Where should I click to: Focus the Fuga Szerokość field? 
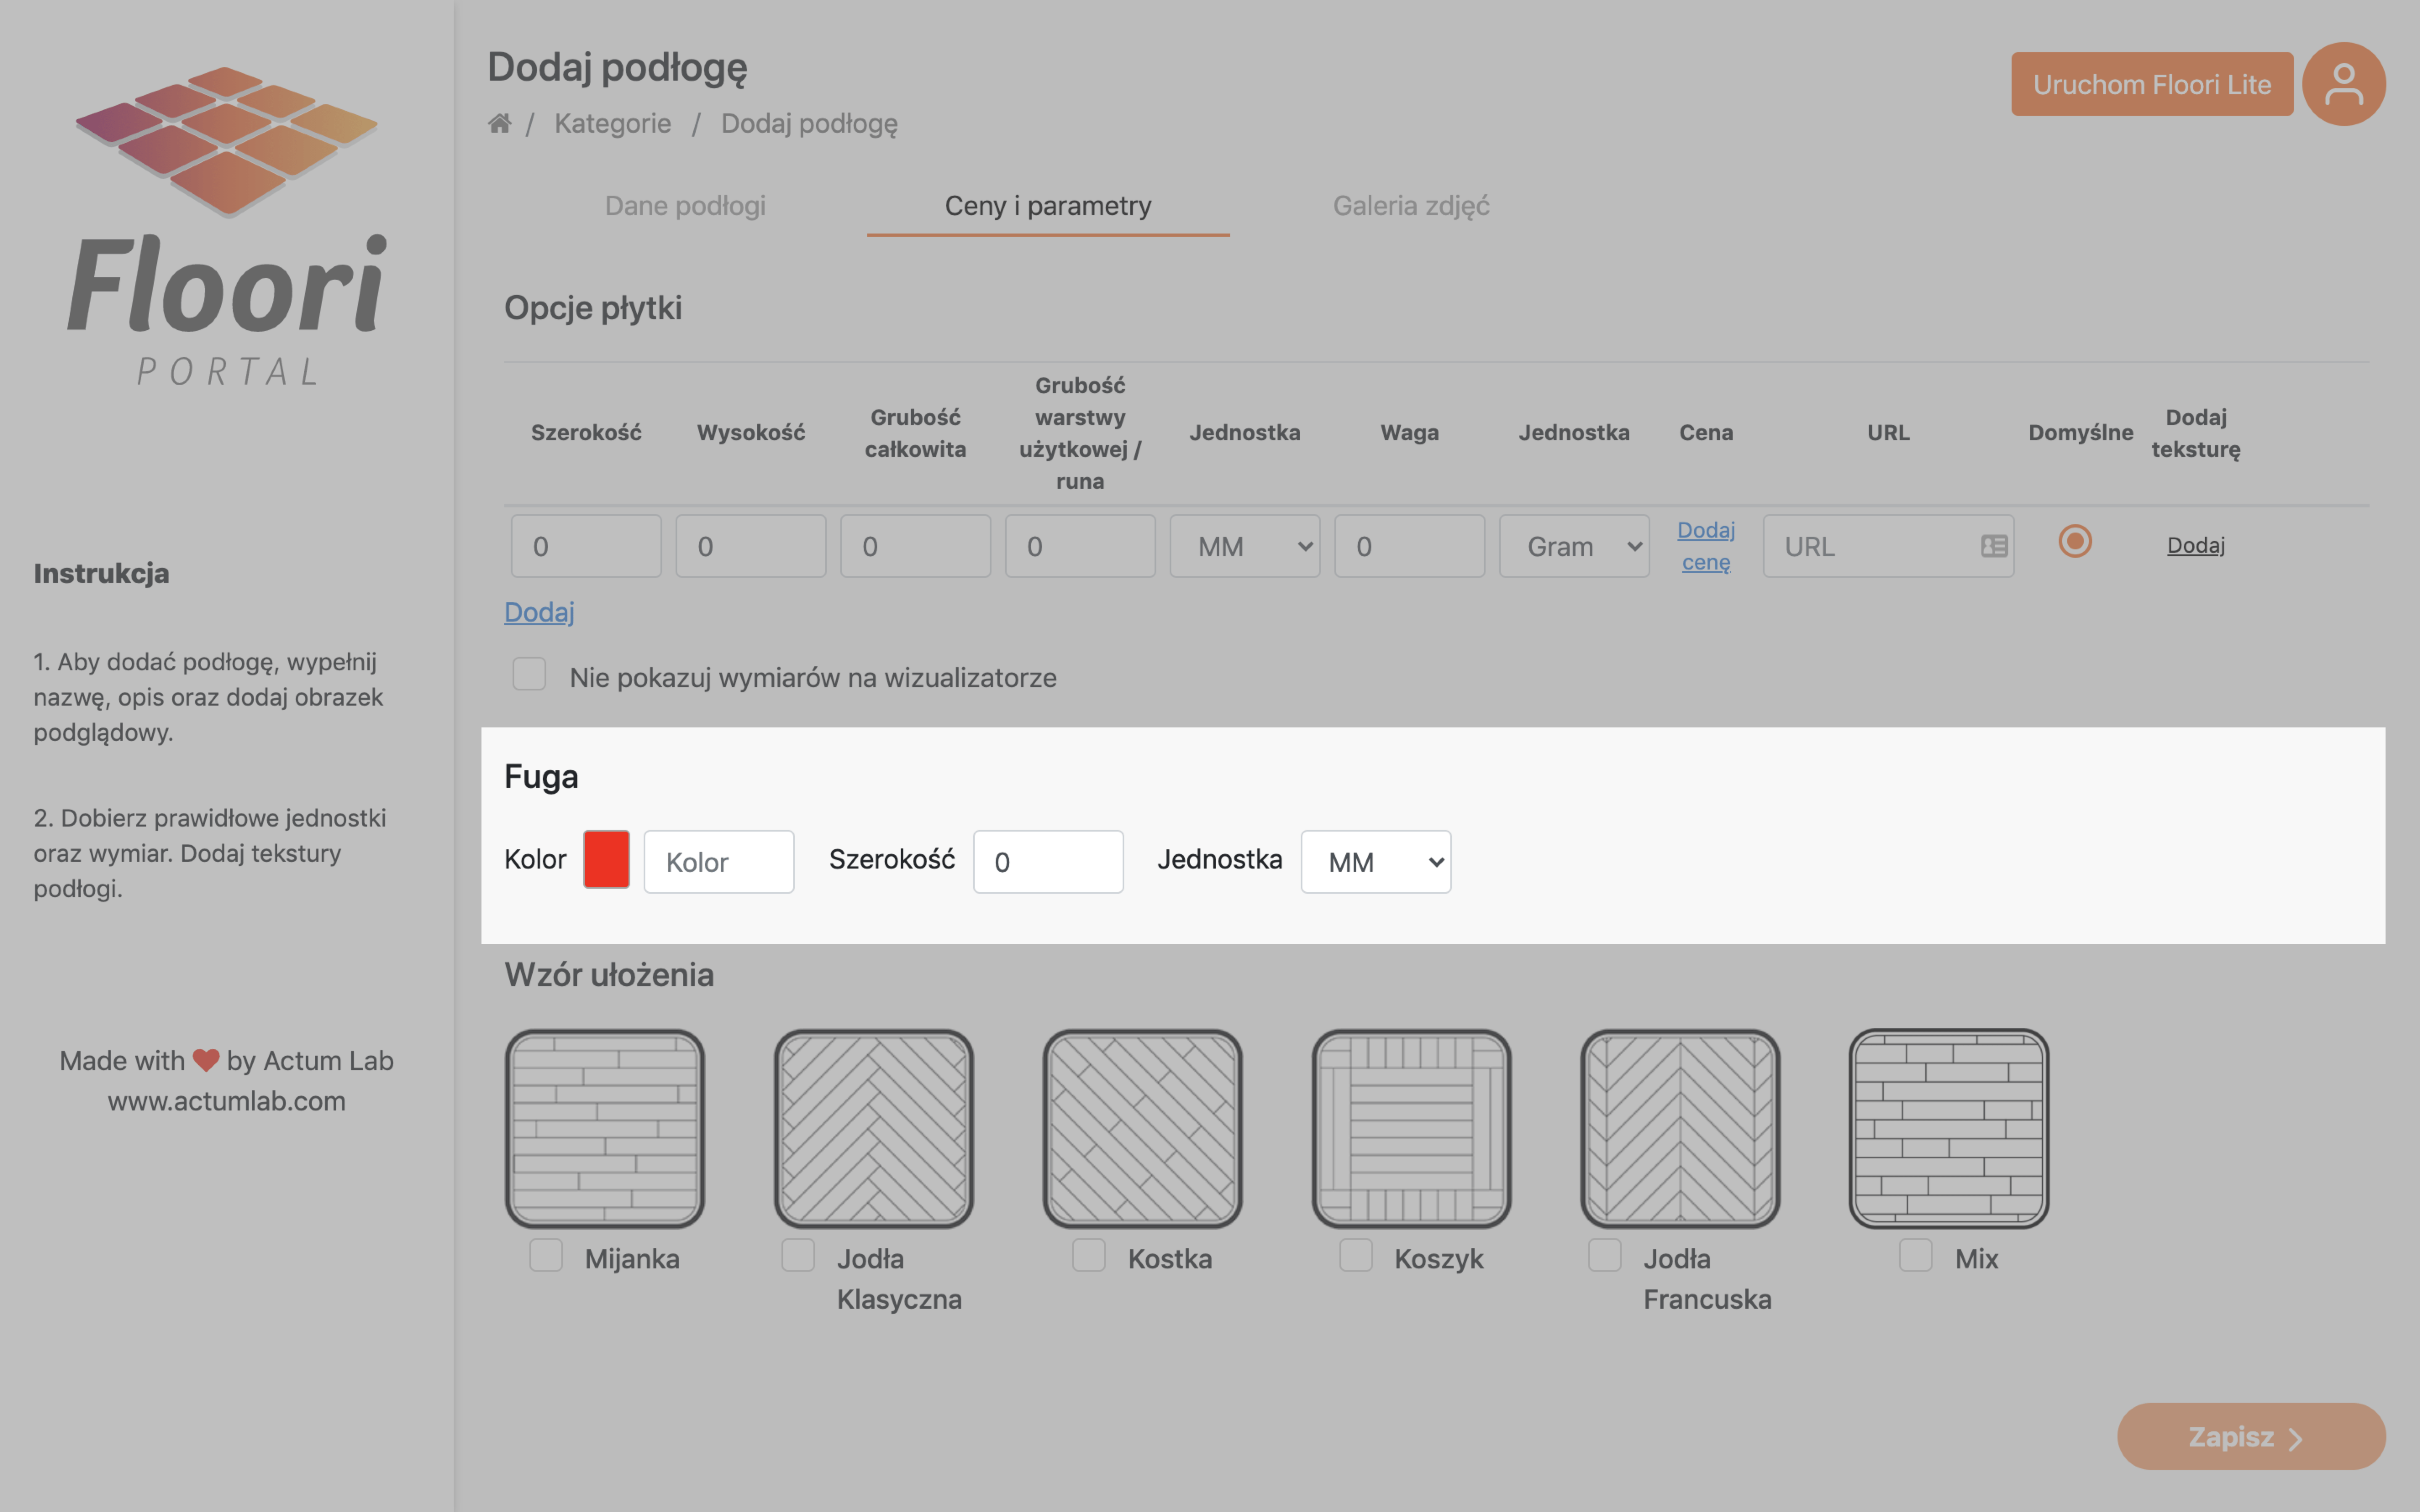pyautogui.click(x=1048, y=861)
